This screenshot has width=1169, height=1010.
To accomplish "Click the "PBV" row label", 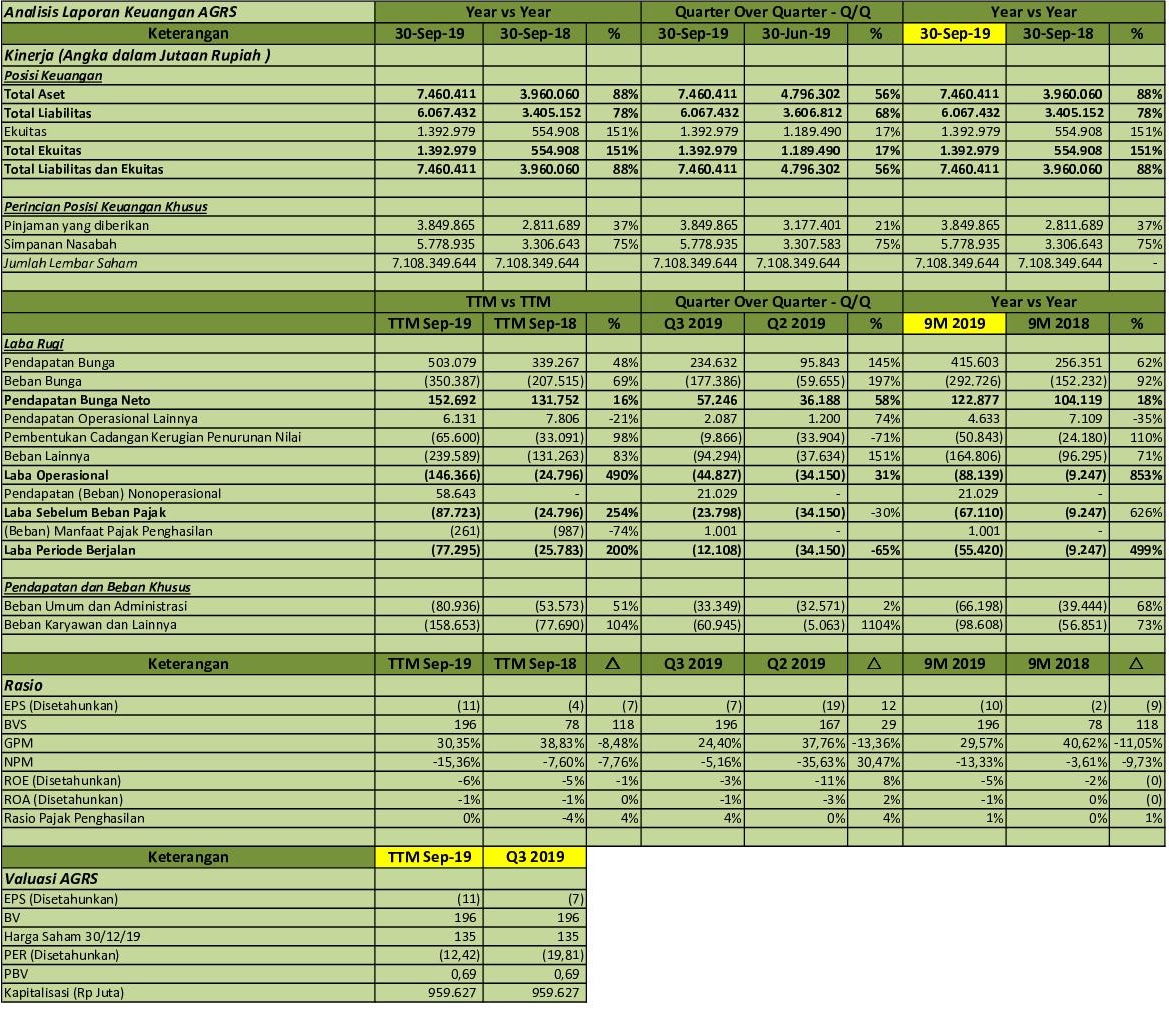I will (16, 973).
